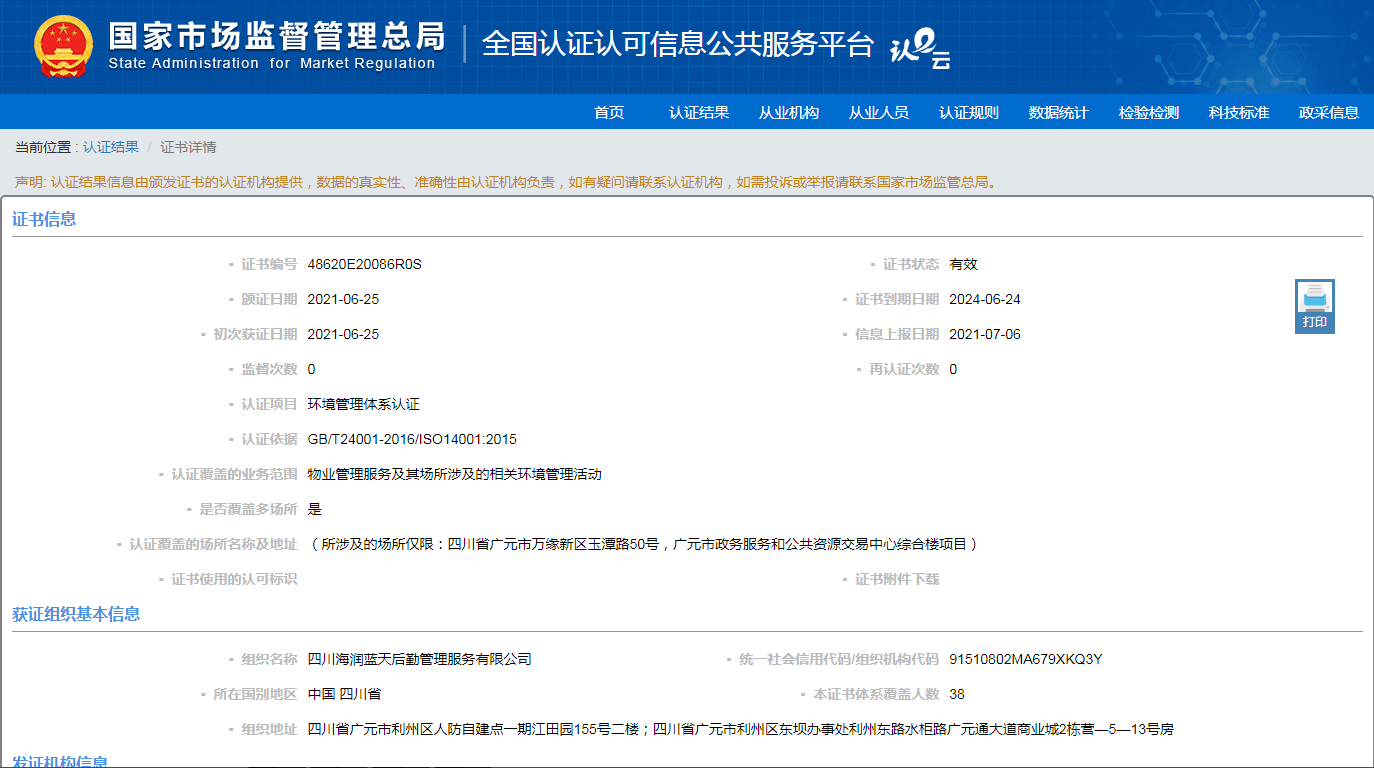Screen dimensions: 1374x768
Task: Click certificate number 48620E20086R0S
Action: tap(365, 264)
